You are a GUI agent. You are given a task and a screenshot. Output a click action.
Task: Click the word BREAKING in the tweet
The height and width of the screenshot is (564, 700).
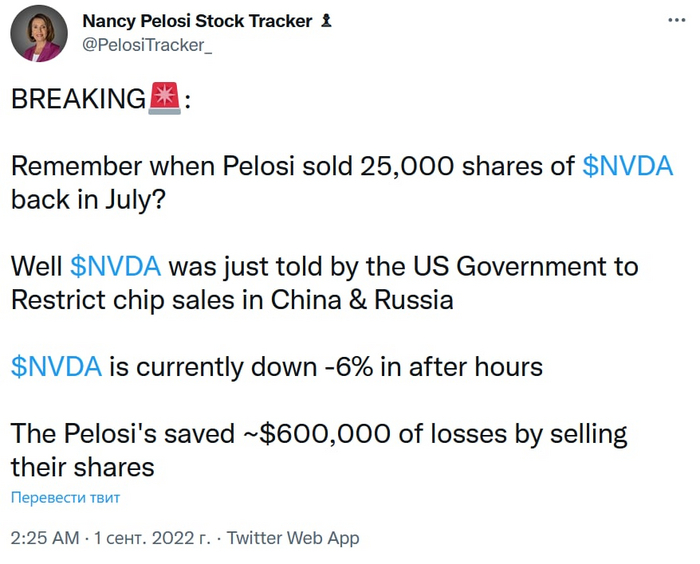coord(78,99)
